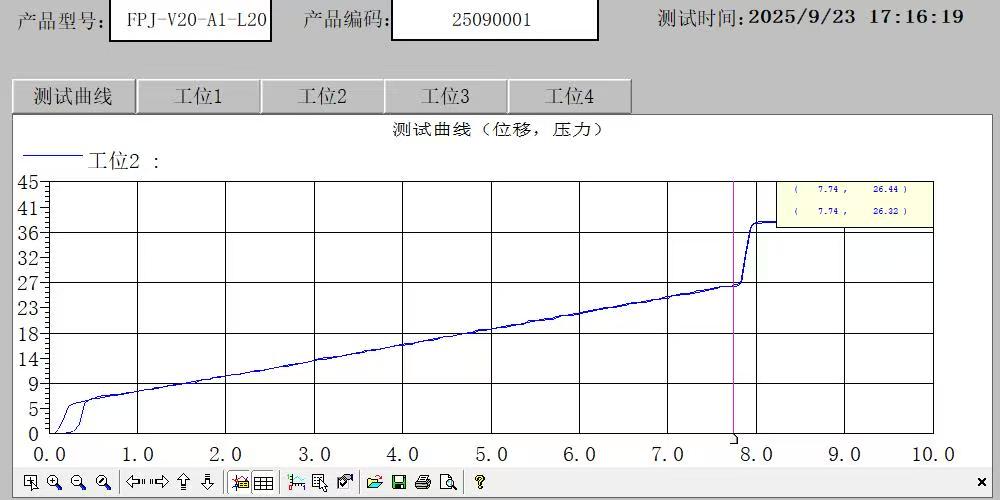
Task: Click the test time 2025/9/23 17:16:19
Action: tap(855, 17)
